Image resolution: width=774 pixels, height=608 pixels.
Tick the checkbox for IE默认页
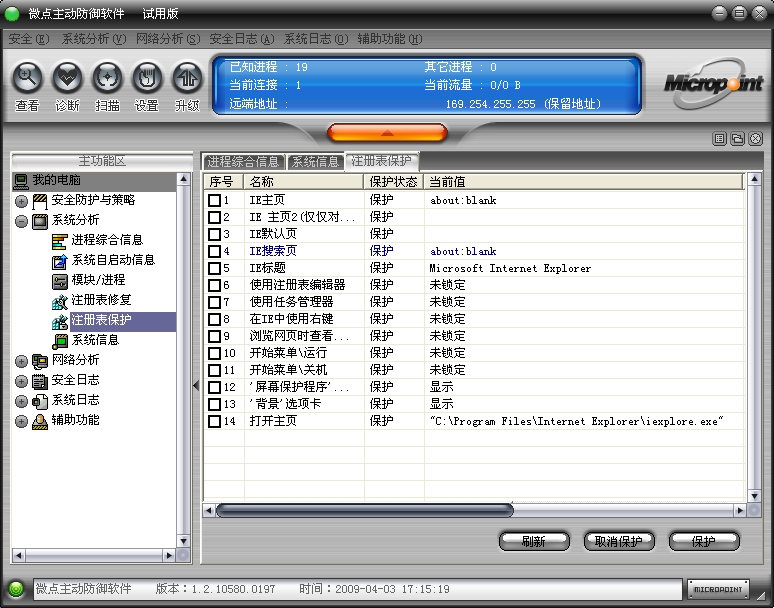[214, 234]
